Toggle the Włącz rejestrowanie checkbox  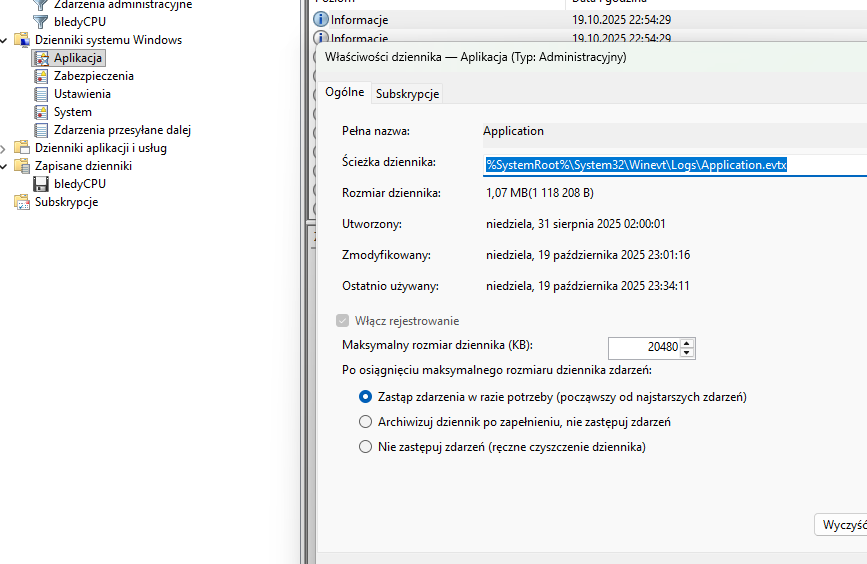coord(343,321)
